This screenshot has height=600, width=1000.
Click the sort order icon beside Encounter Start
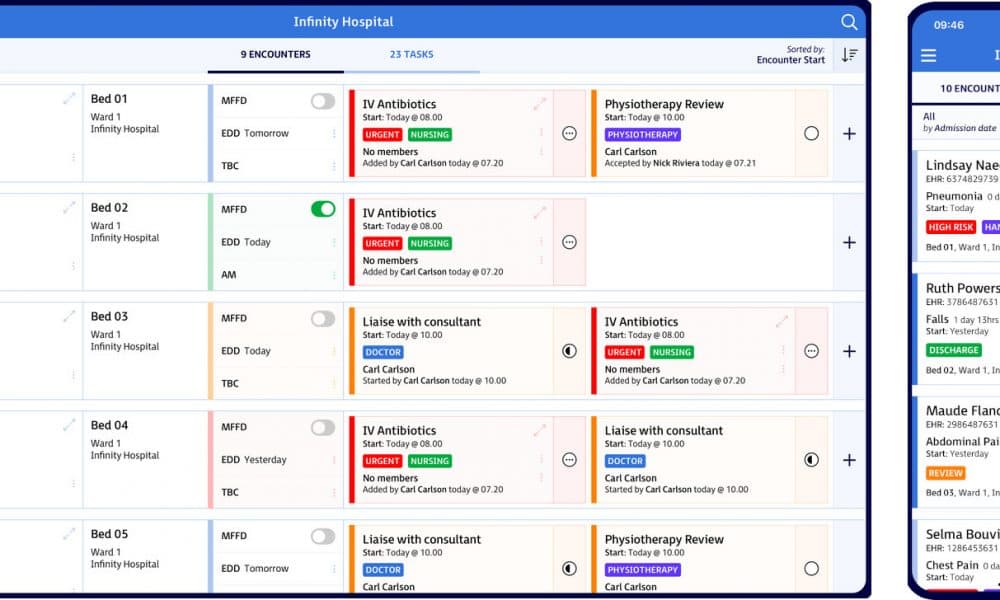850,55
